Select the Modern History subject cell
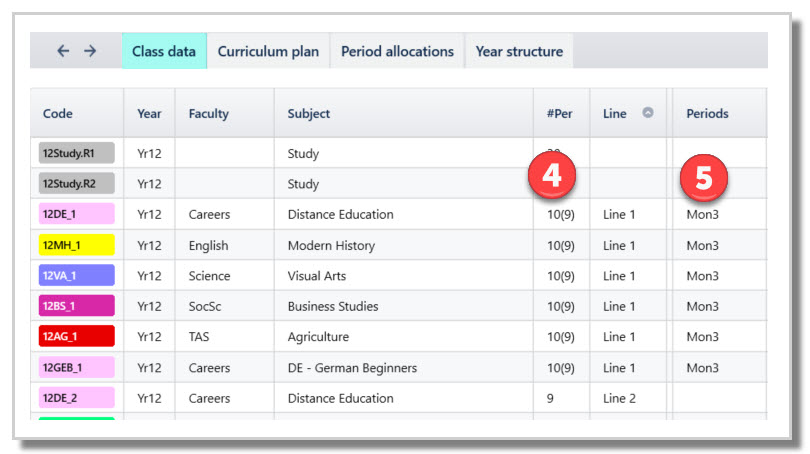810x454 pixels. click(332, 245)
